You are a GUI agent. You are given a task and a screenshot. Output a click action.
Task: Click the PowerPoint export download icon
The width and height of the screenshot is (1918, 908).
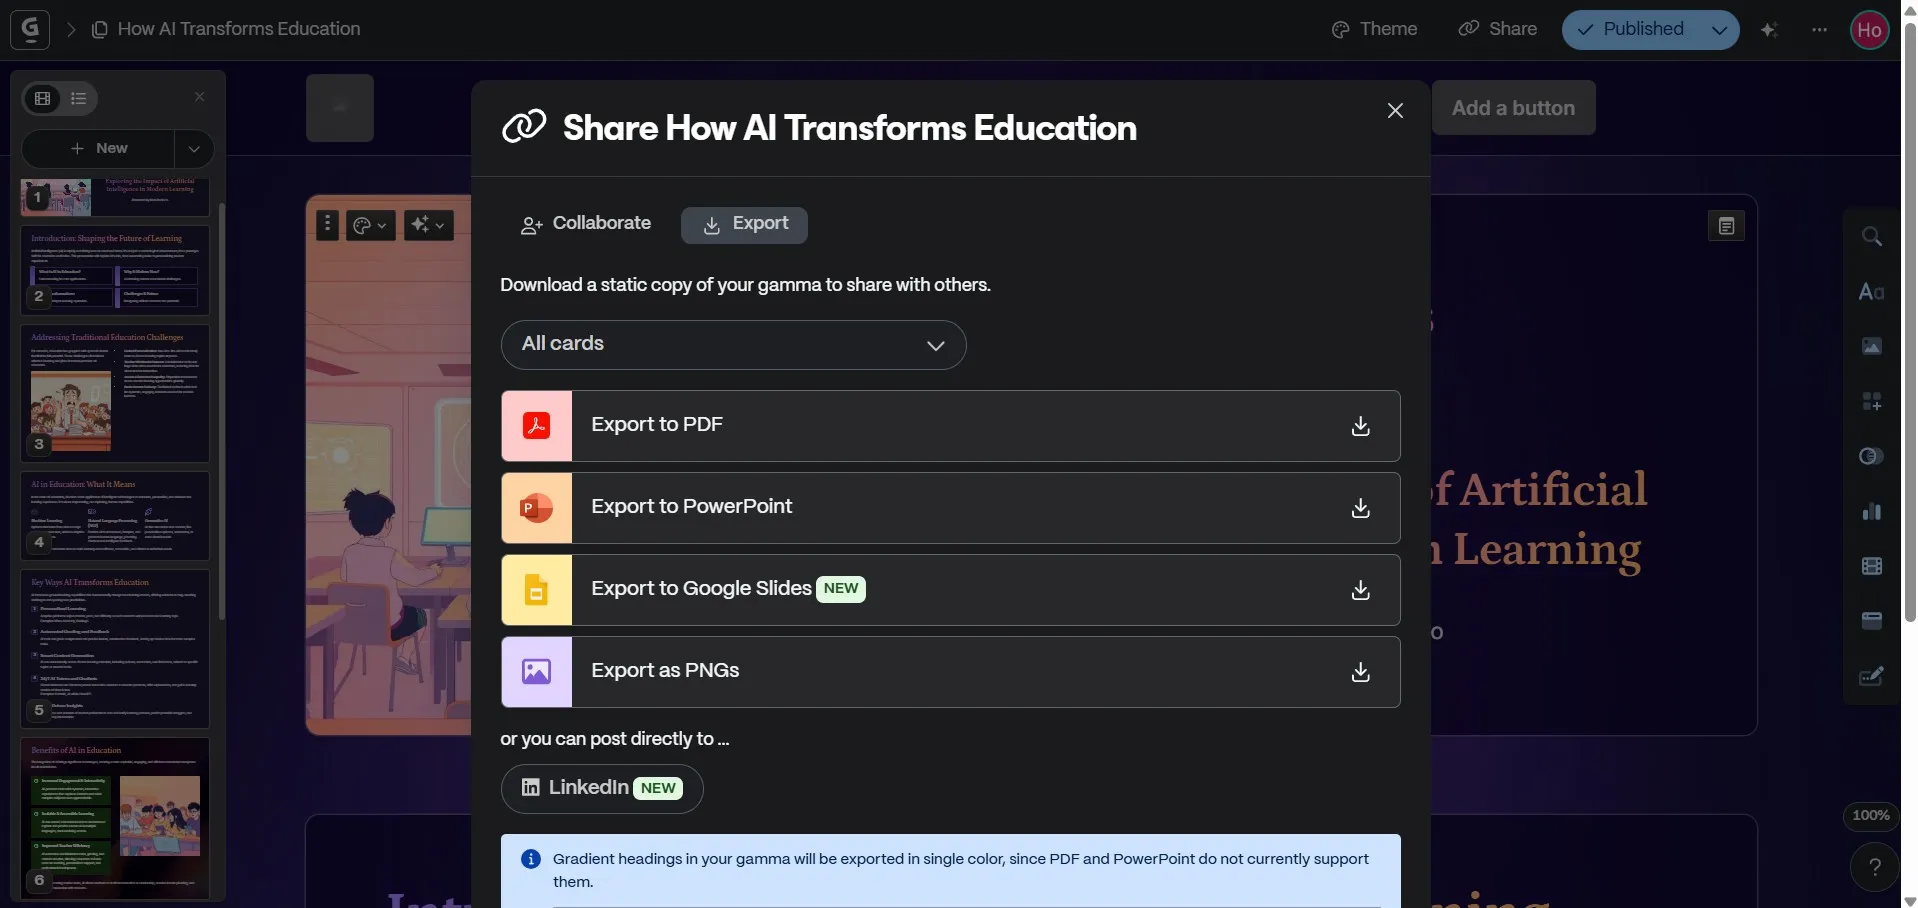pos(1360,508)
